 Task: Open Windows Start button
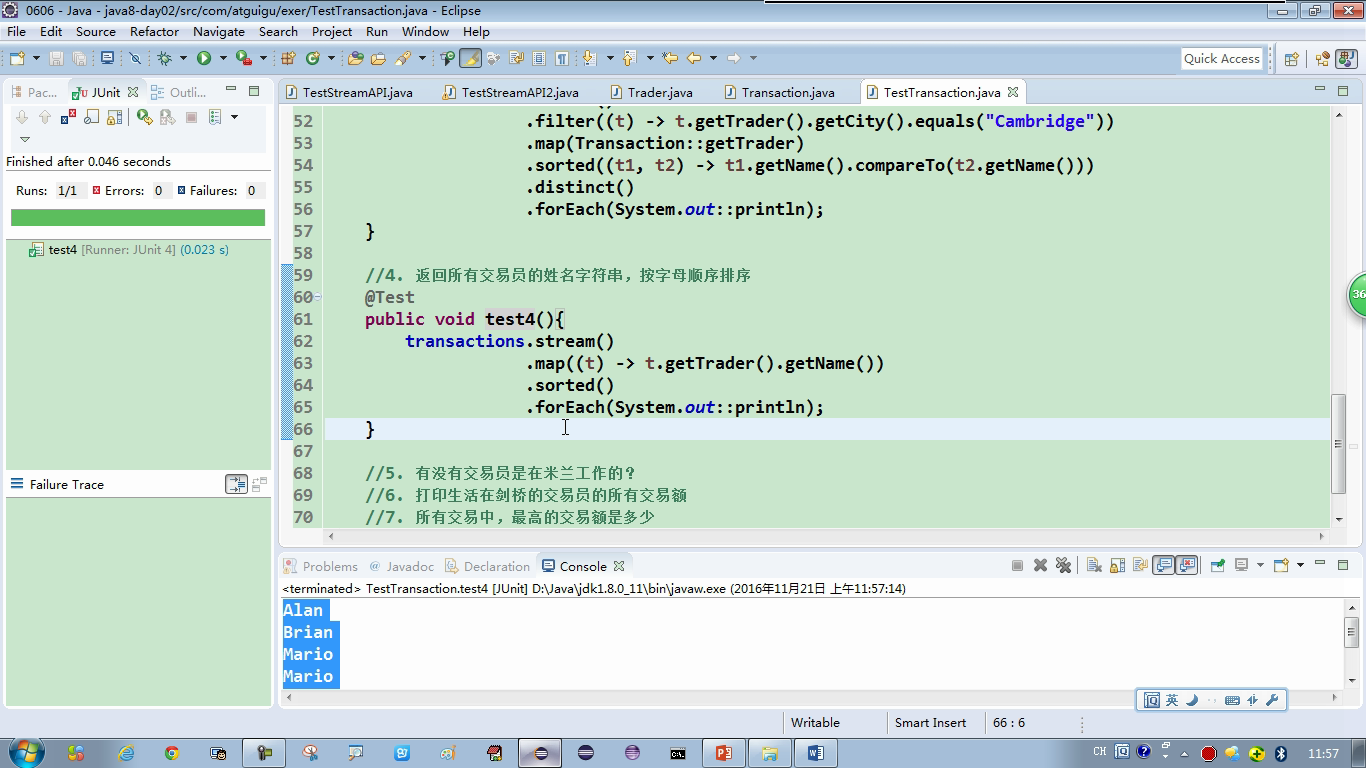(25, 753)
